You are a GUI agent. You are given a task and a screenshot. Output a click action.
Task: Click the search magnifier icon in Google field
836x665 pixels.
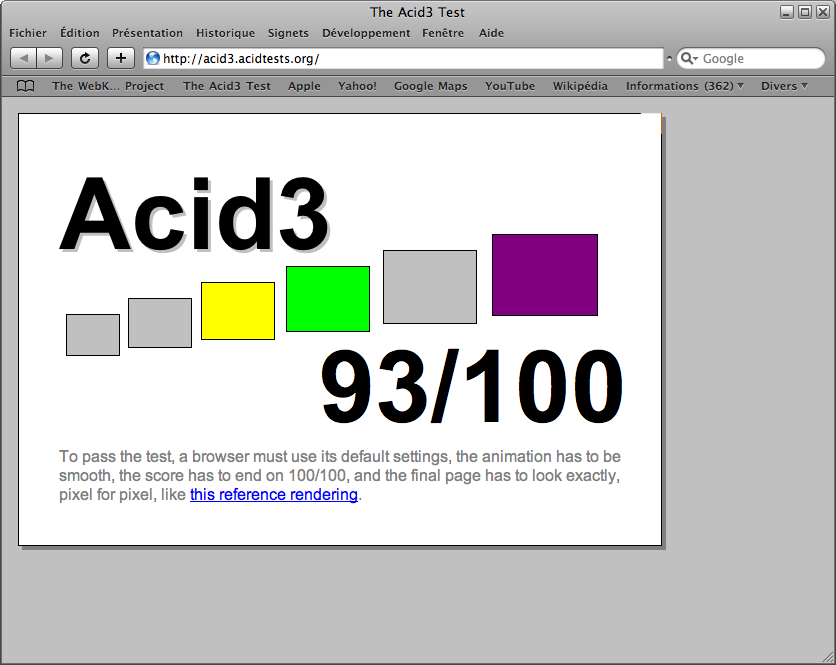(x=689, y=58)
